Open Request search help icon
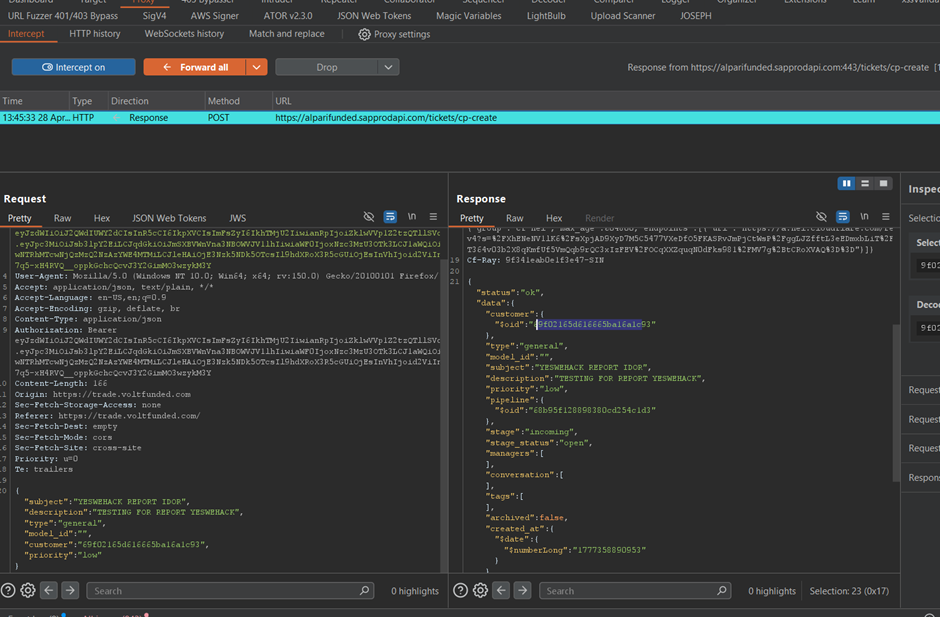 (8, 591)
